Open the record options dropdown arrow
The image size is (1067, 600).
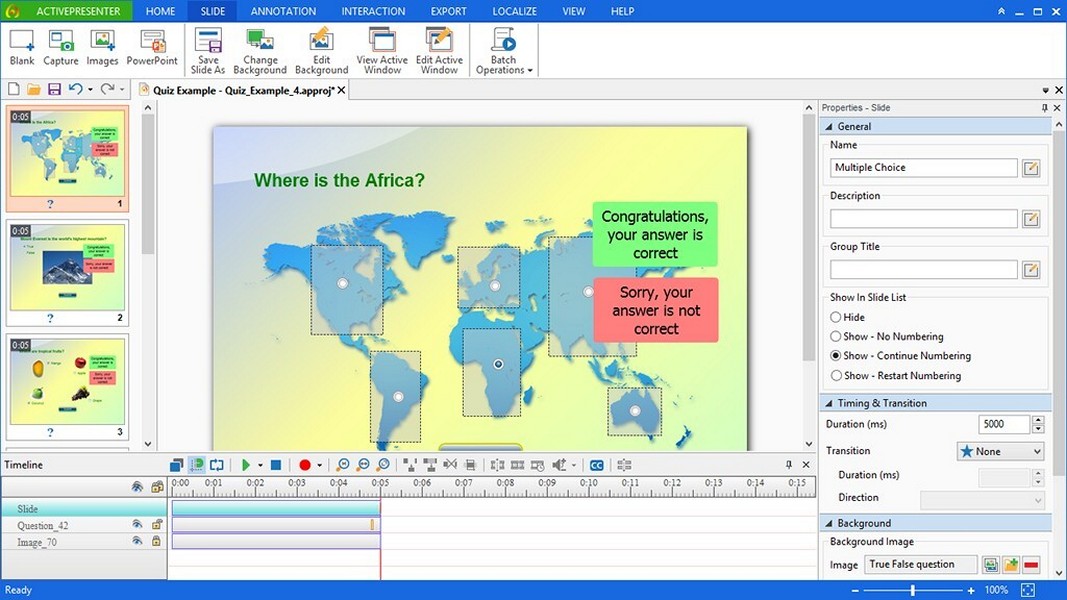pyautogui.click(x=319, y=465)
